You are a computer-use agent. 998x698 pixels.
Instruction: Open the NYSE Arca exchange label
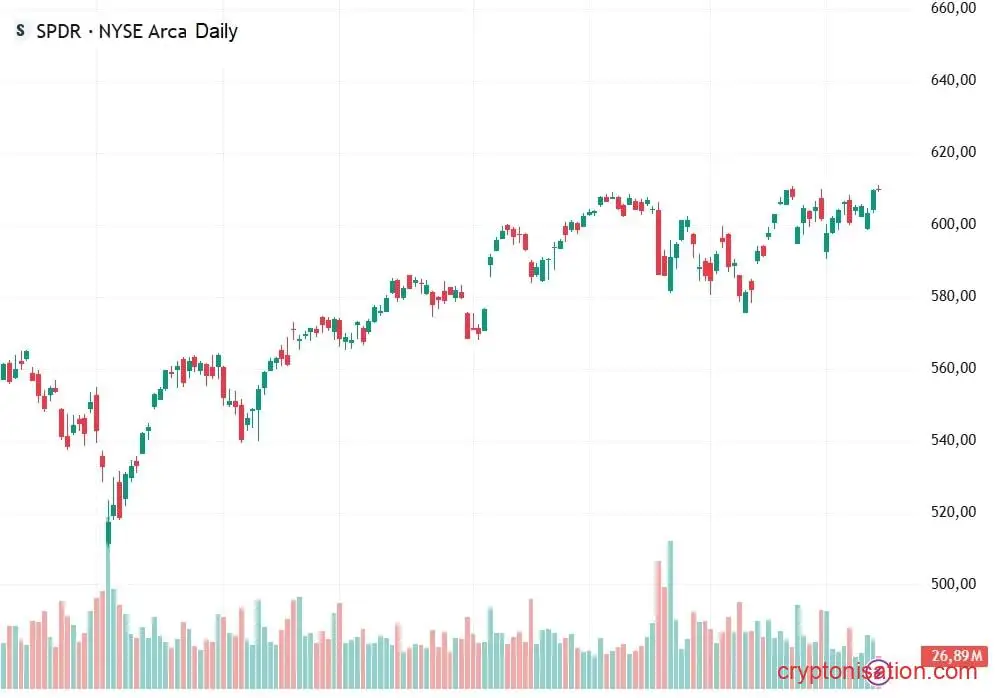point(143,31)
